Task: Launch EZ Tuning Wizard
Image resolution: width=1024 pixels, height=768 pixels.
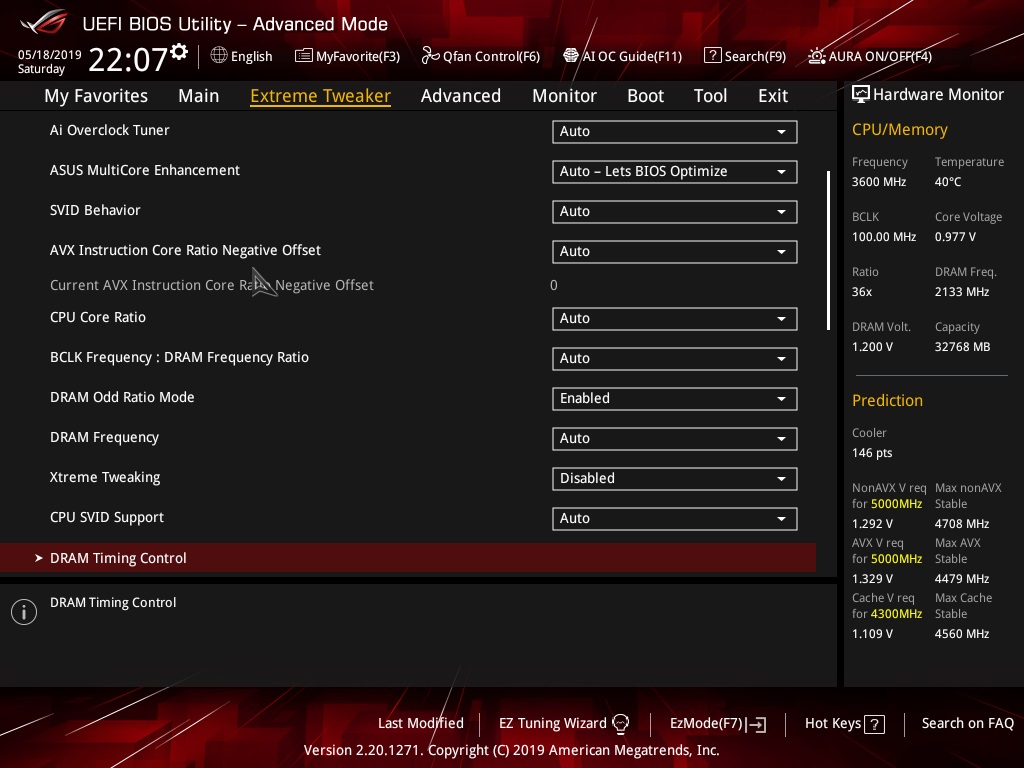Action: coord(564,724)
